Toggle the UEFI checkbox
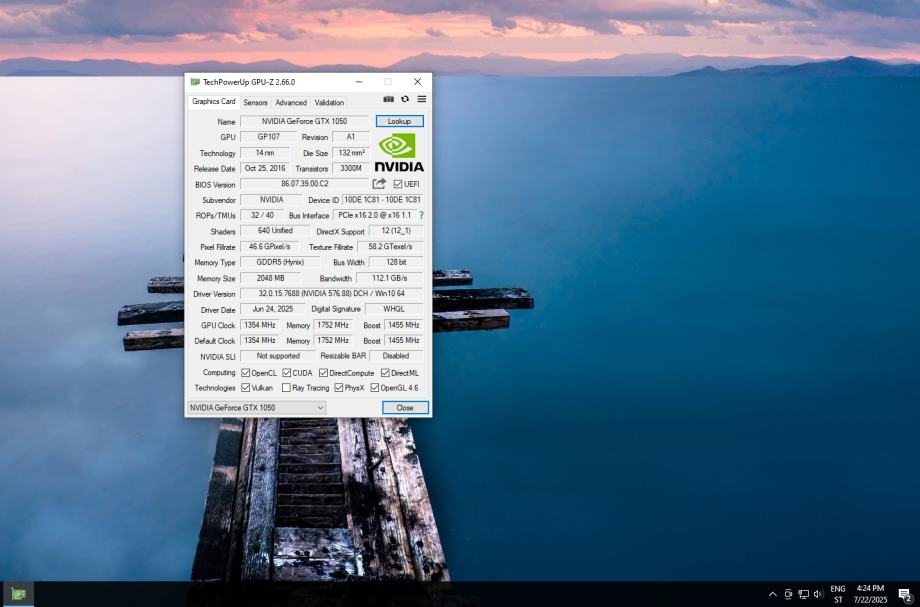The height and width of the screenshot is (607, 920). [x=397, y=184]
